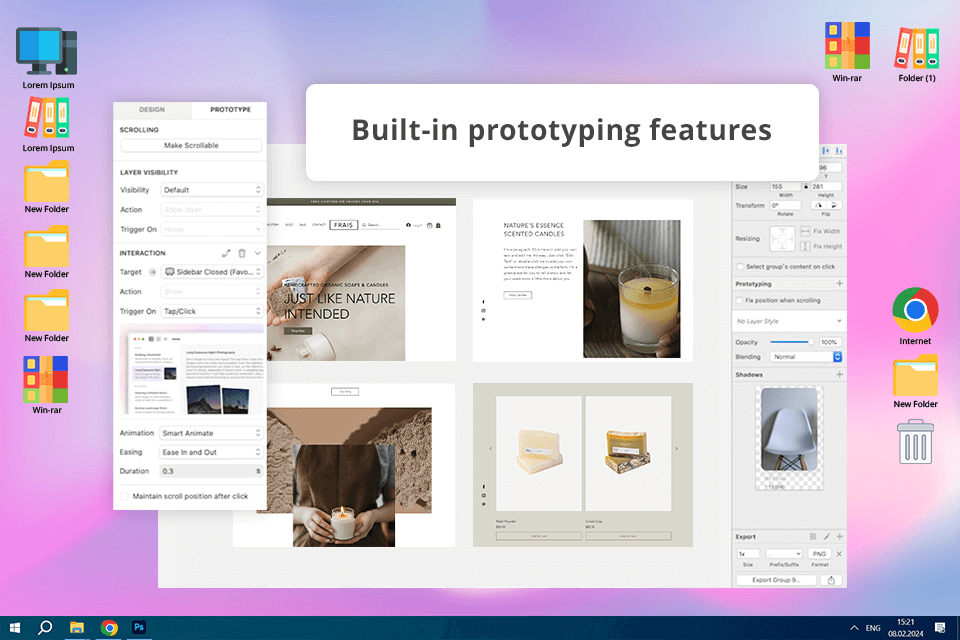
Task: Collapse the Interaction section chevron
Action: 258,253
